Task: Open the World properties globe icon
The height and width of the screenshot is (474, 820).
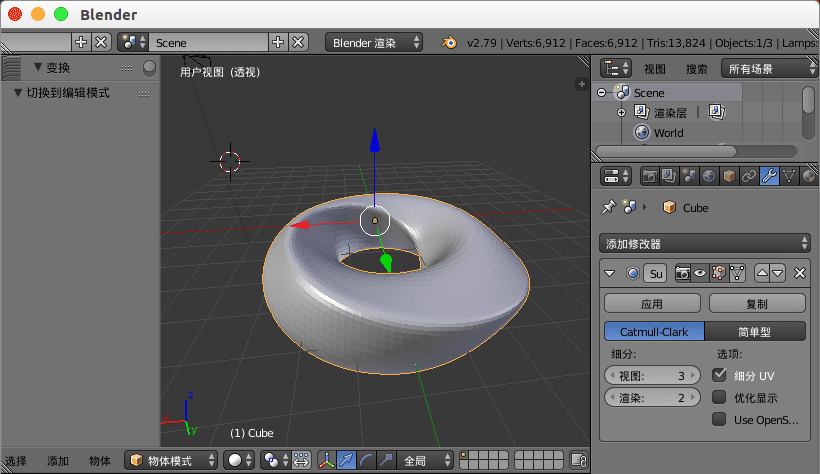Action: click(709, 177)
